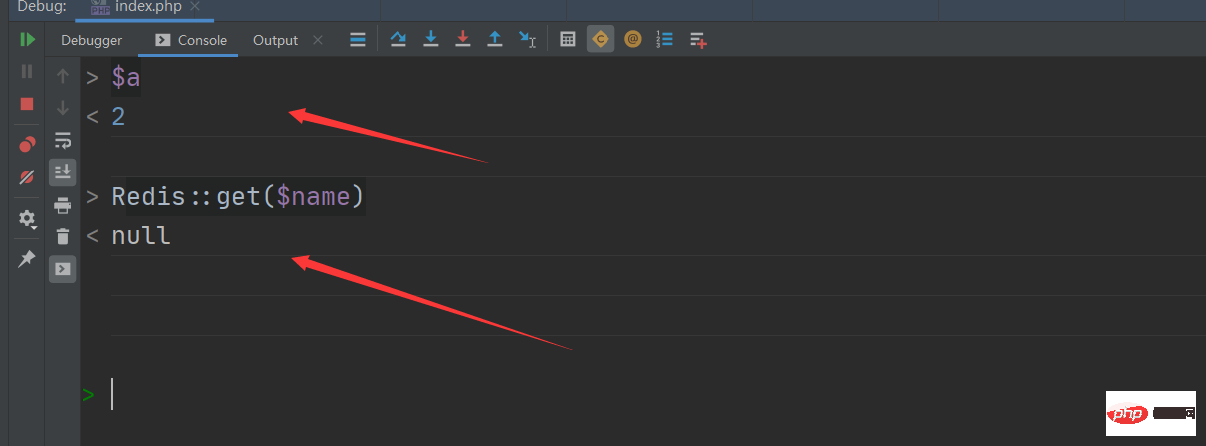The image size is (1206, 446).
Task: Pin the debug tab with the pin icon
Action: click(27, 258)
